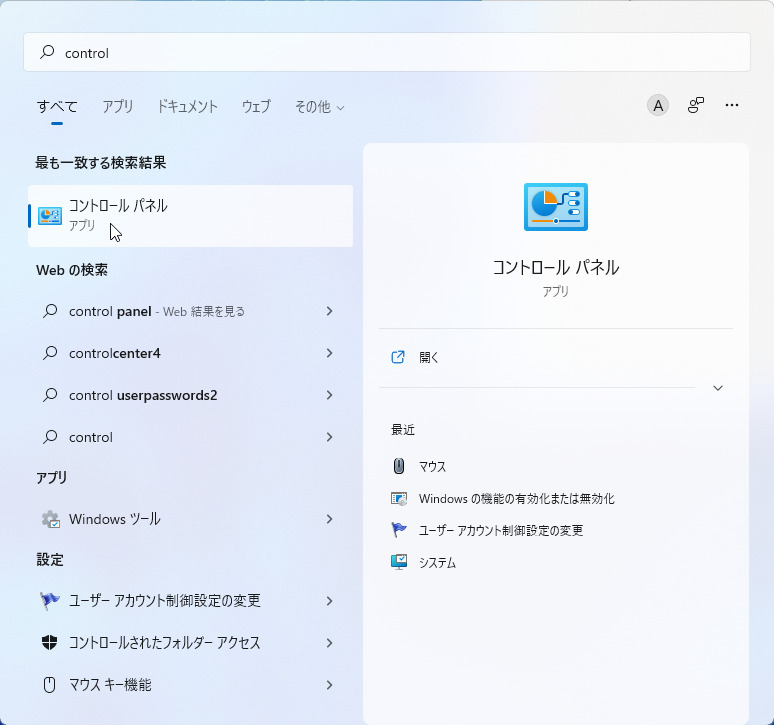This screenshot has width=774, height=725.
Task: Open コントロールされたフォルダー アクセス setting
Action: [x=191, y=643]
